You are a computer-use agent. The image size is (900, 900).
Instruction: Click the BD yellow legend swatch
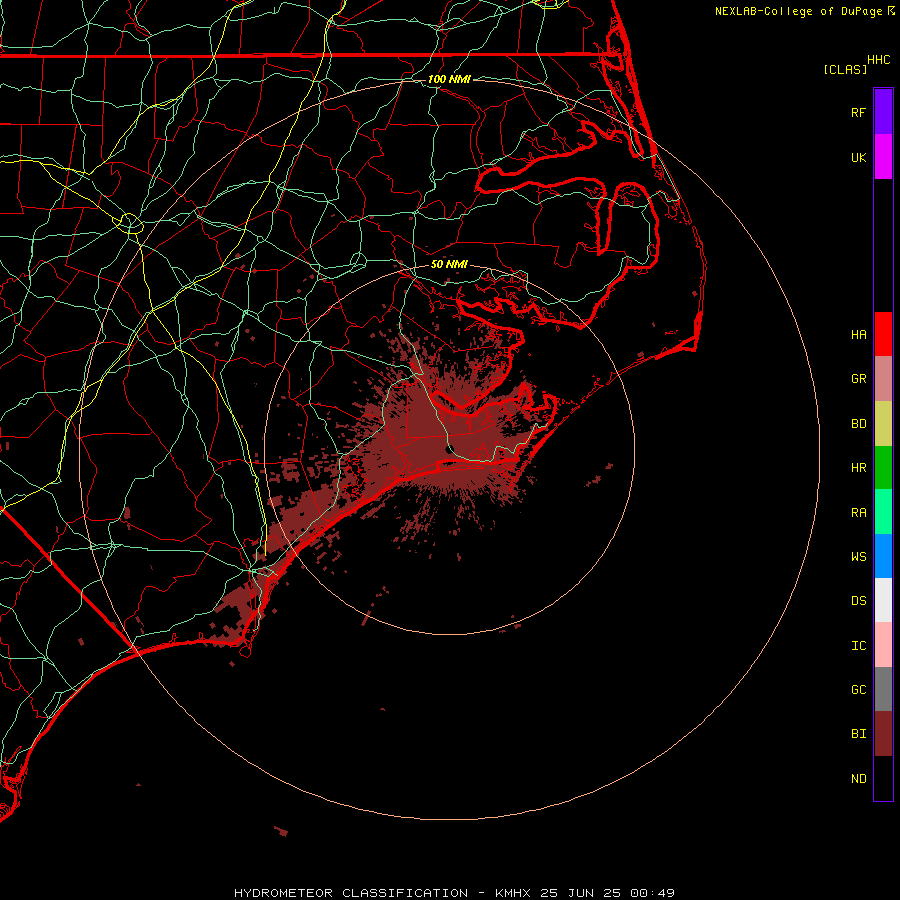883,424
